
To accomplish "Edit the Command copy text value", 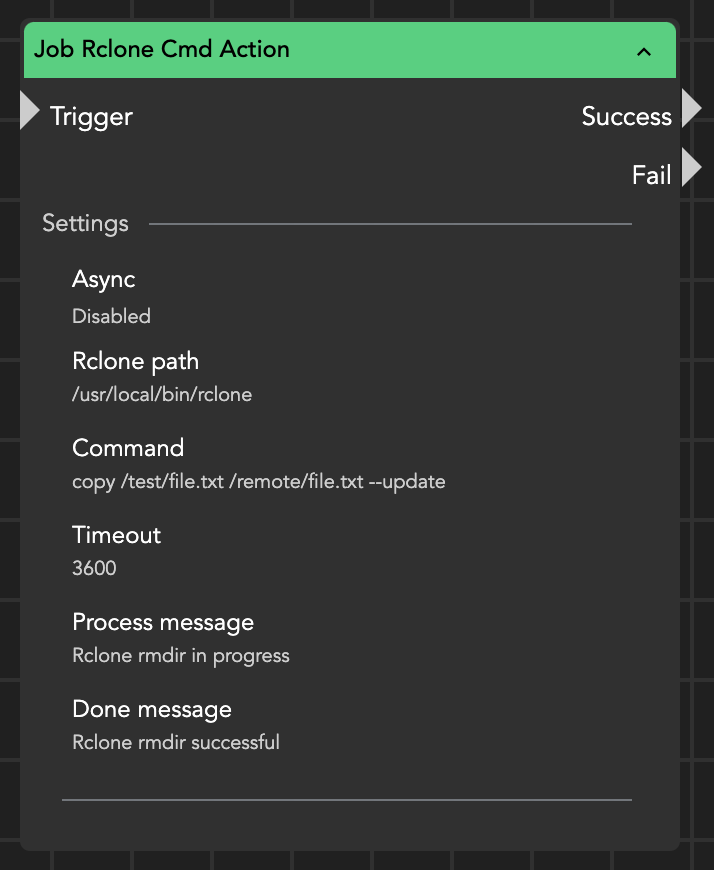I will 258,482.
